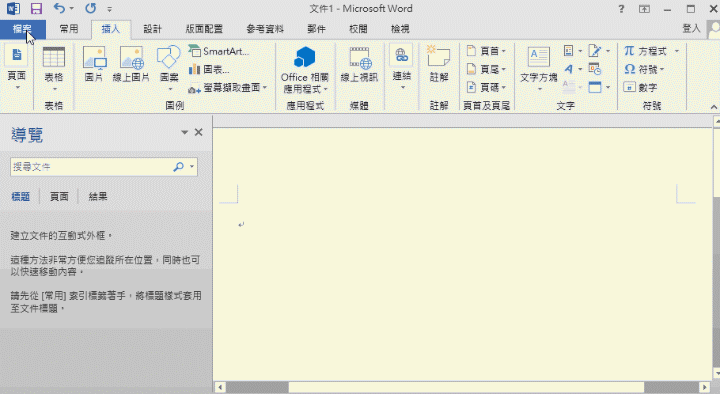Show the 結果 search results view
The image size is (720, 394).
pos(98,197)
